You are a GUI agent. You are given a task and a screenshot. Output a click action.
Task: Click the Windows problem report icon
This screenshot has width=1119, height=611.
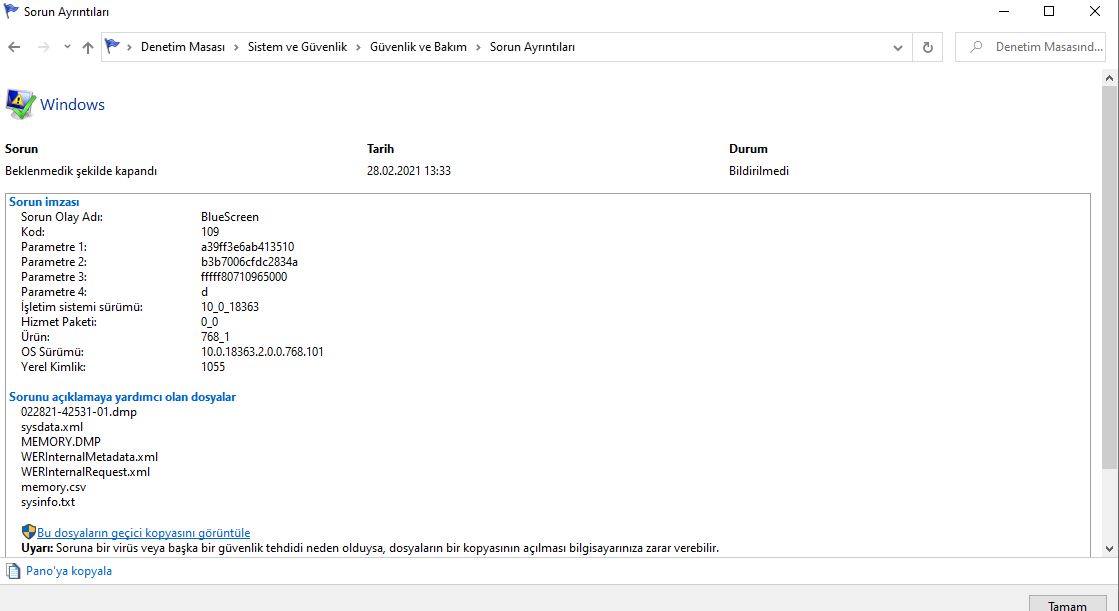20,104
